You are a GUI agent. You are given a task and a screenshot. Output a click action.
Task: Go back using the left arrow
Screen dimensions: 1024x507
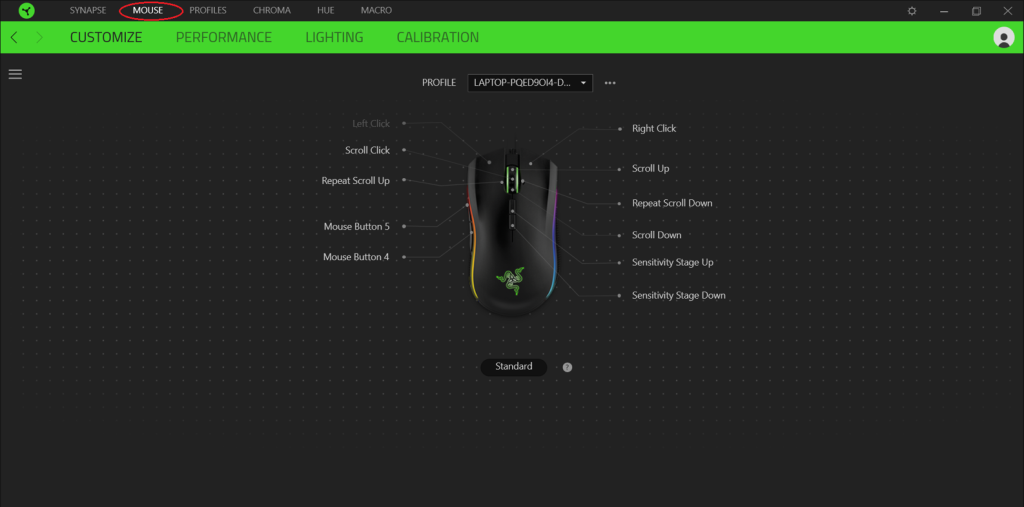tap(14, 38)
